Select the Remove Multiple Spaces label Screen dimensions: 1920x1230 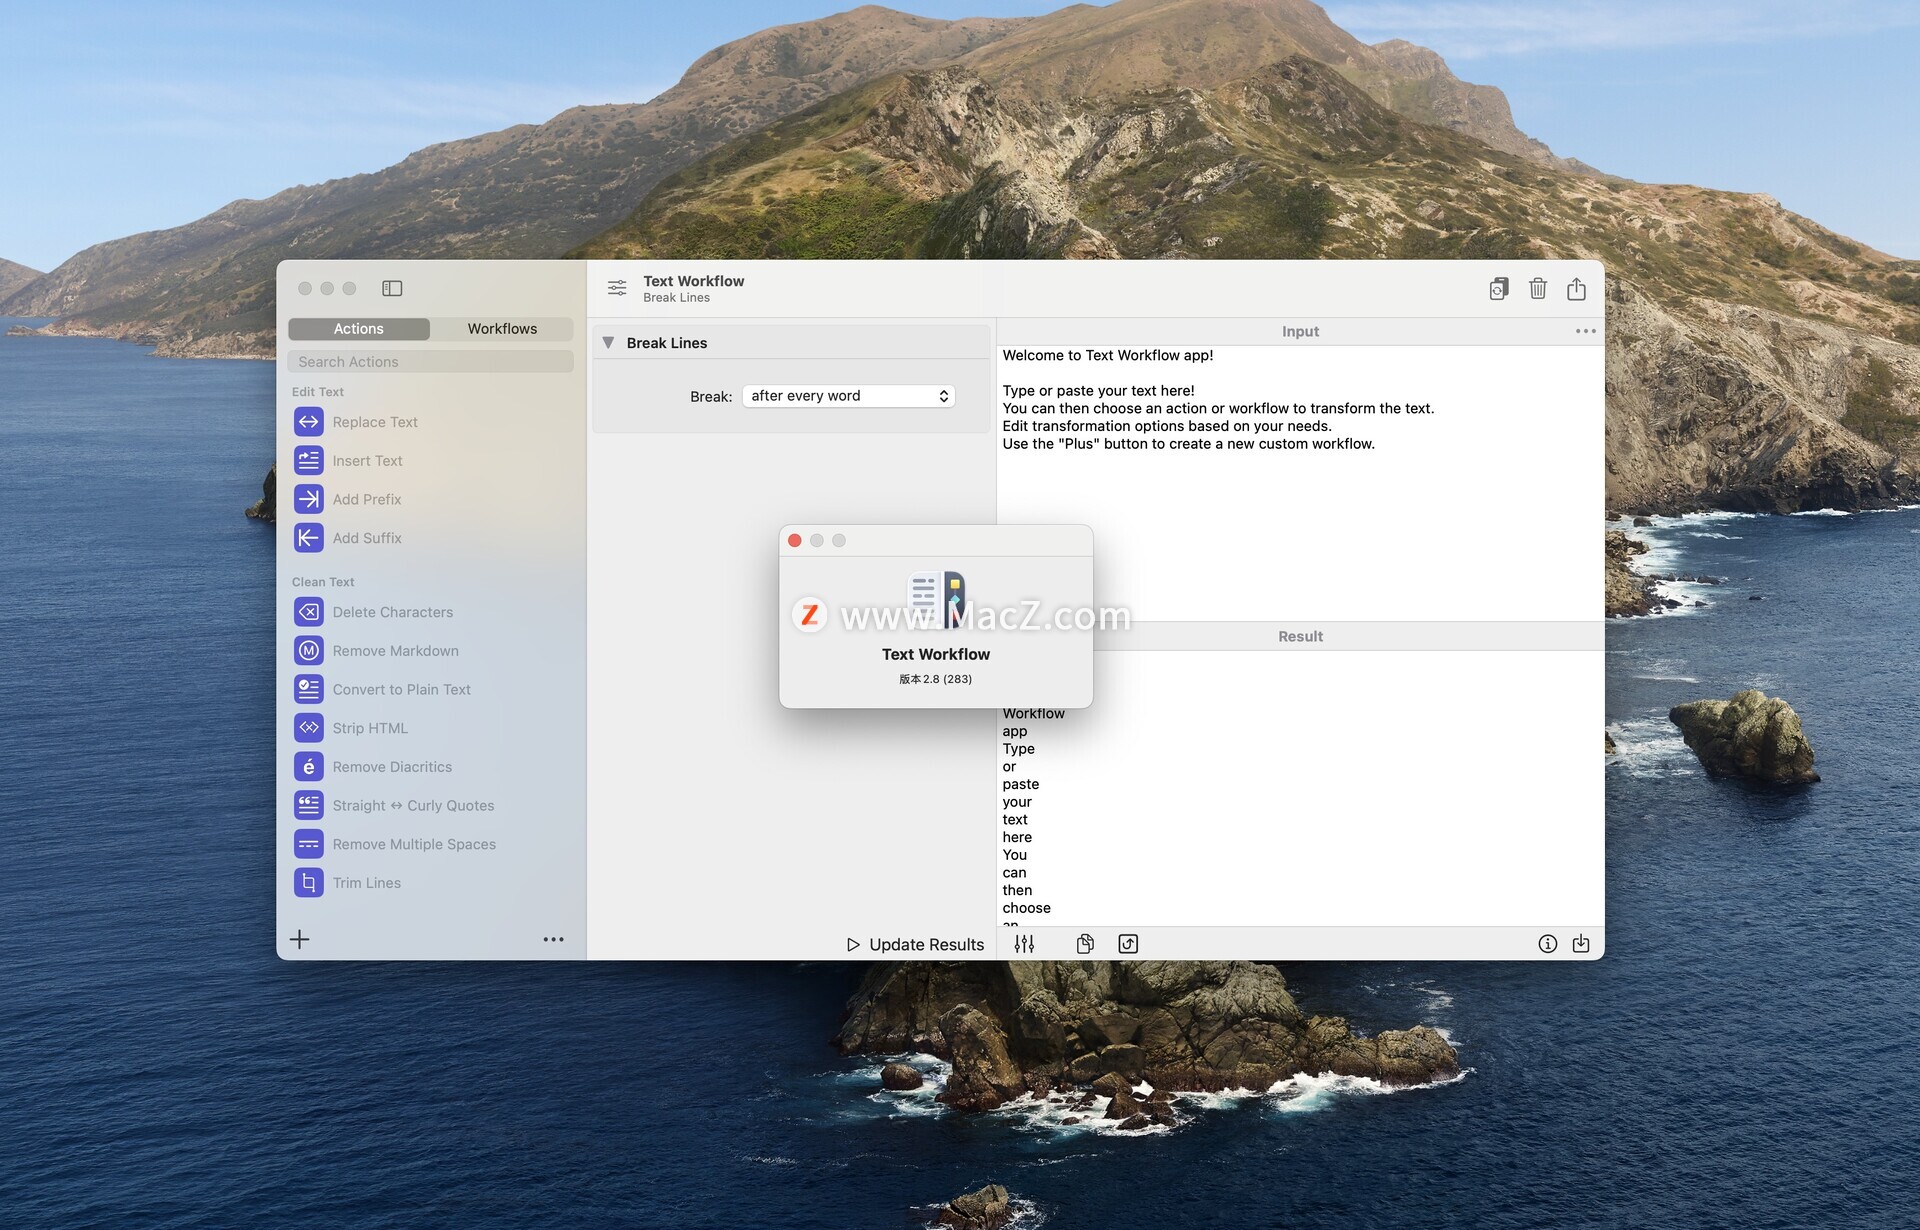(414, 844)
